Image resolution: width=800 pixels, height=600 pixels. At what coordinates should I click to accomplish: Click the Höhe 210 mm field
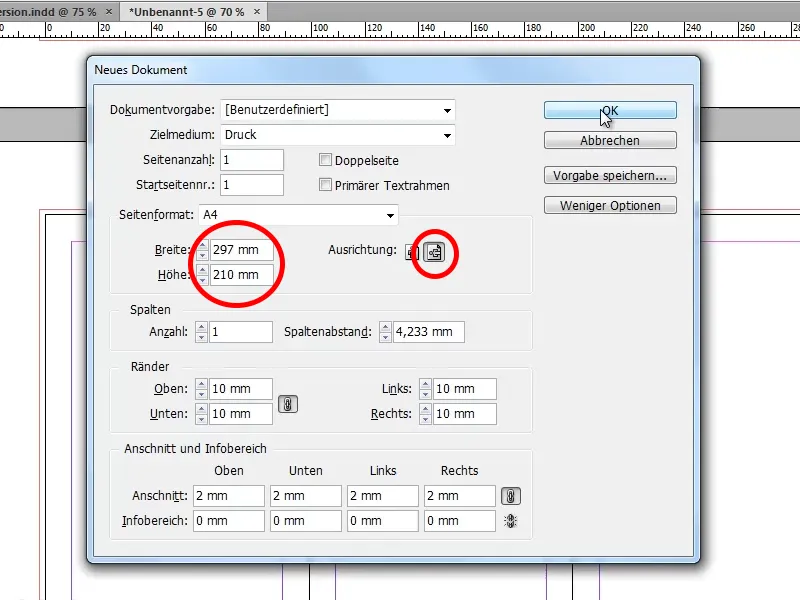[x=241, y=275]
